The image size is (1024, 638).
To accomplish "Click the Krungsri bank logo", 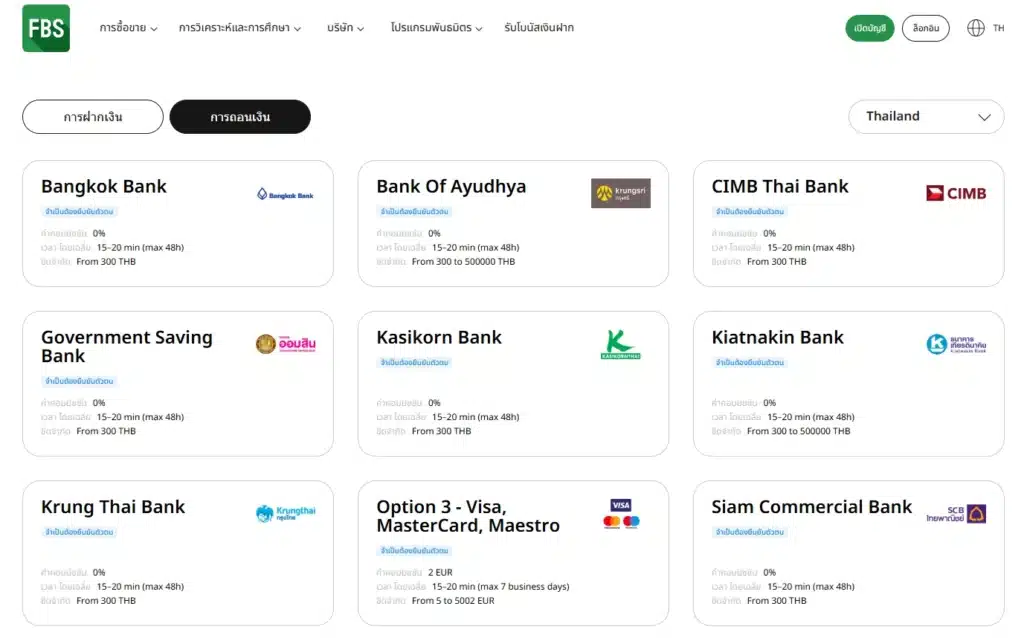I will click(620, 193).
